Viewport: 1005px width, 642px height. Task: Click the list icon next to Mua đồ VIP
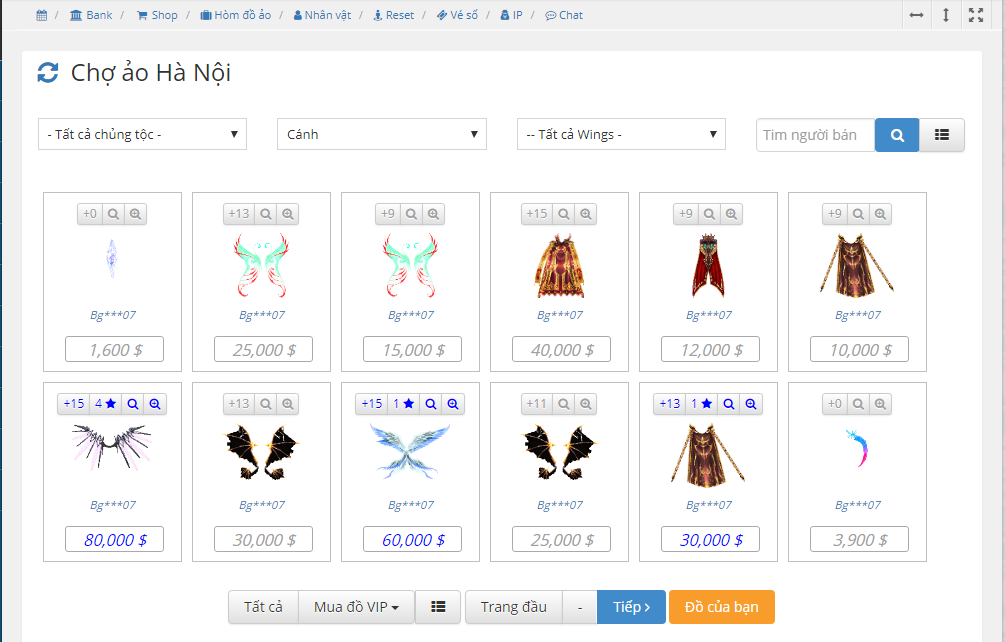point(438,607)
